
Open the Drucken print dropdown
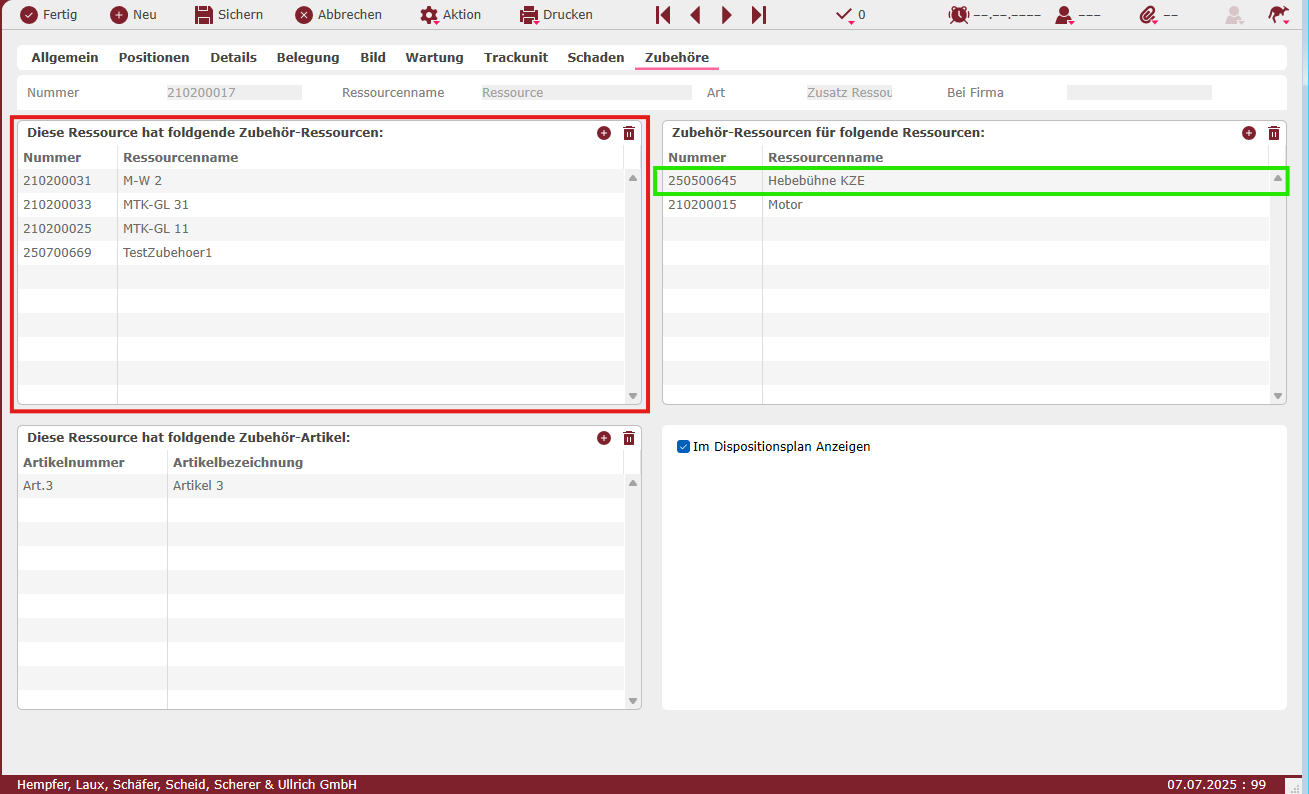click(x=556, y=15)
